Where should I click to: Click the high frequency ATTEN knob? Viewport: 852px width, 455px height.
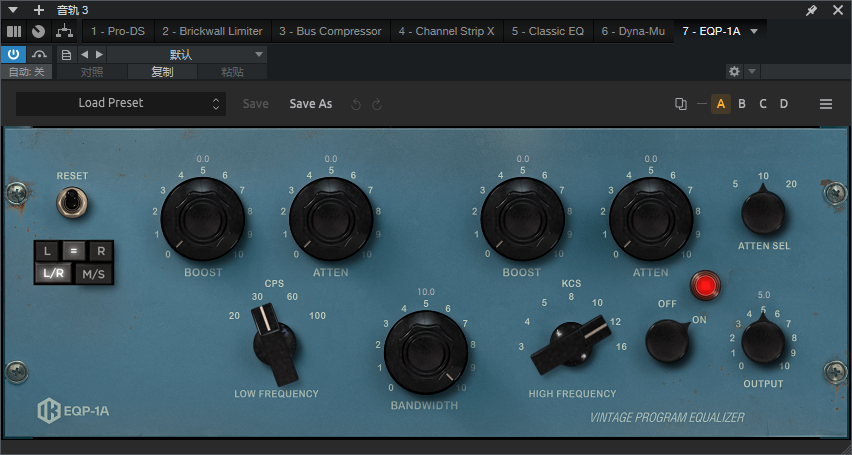pos(650,219)
